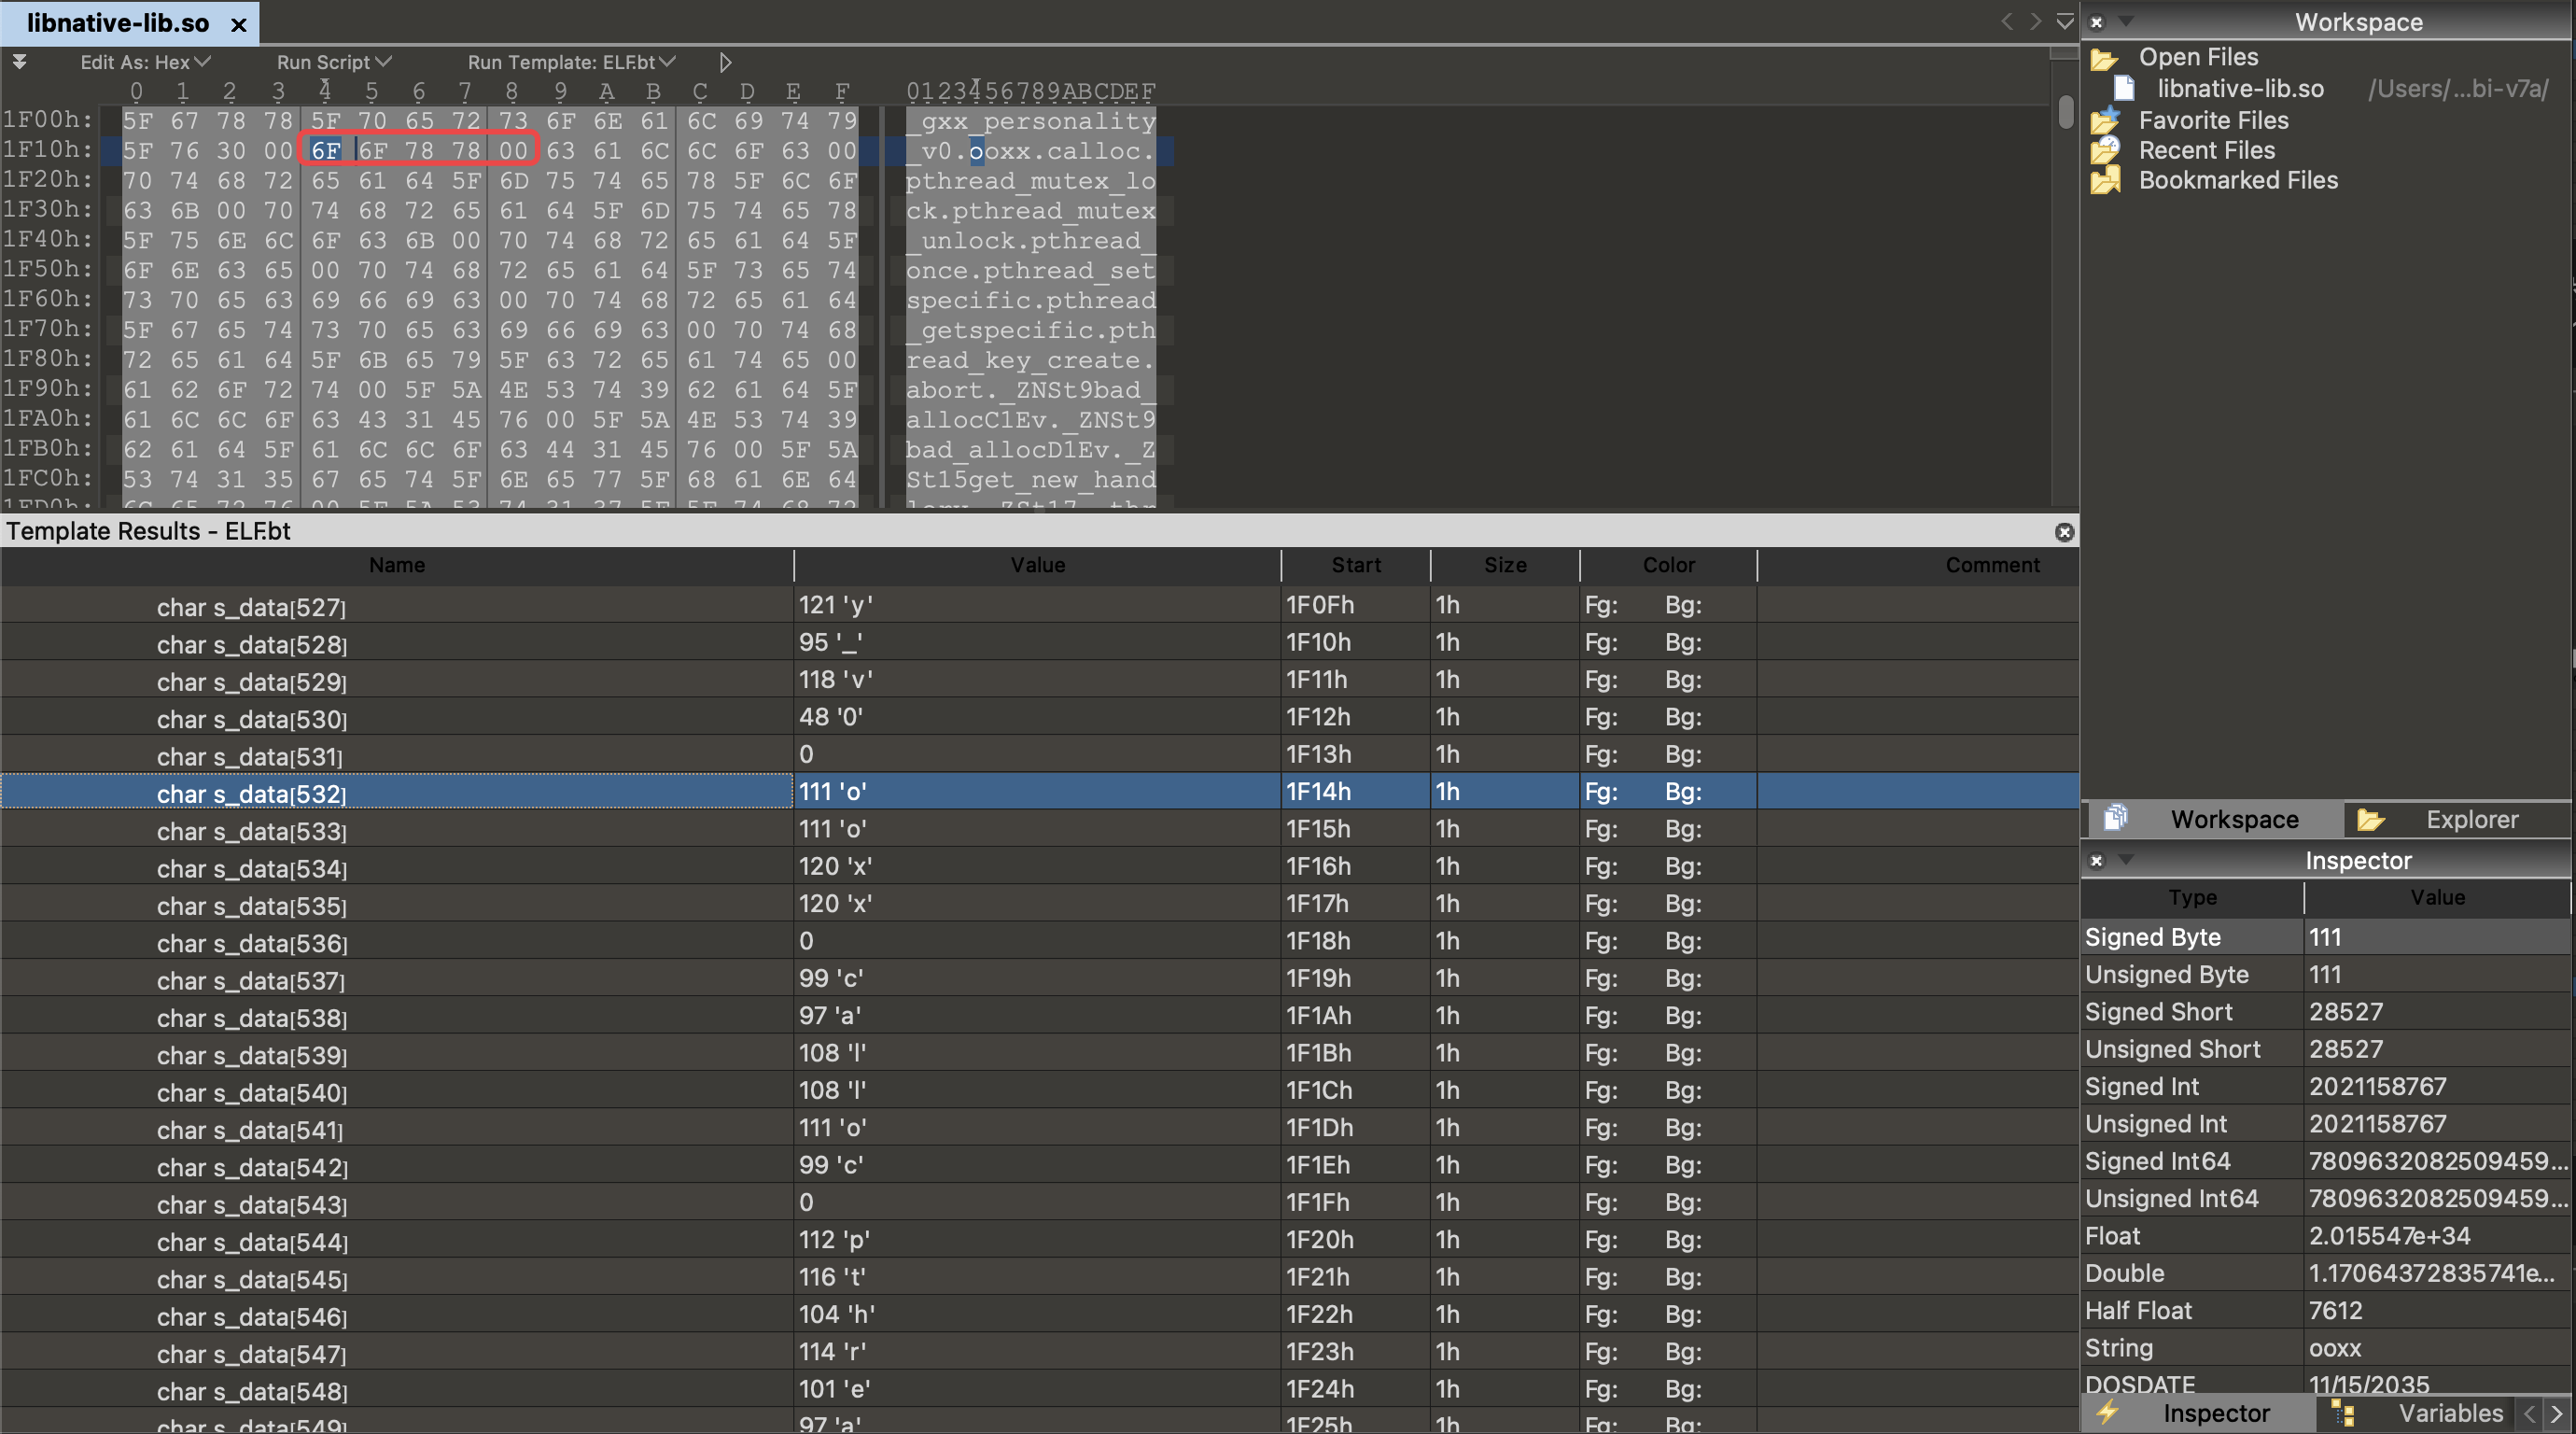Expand the Run Script dropdown

(333, 62)
